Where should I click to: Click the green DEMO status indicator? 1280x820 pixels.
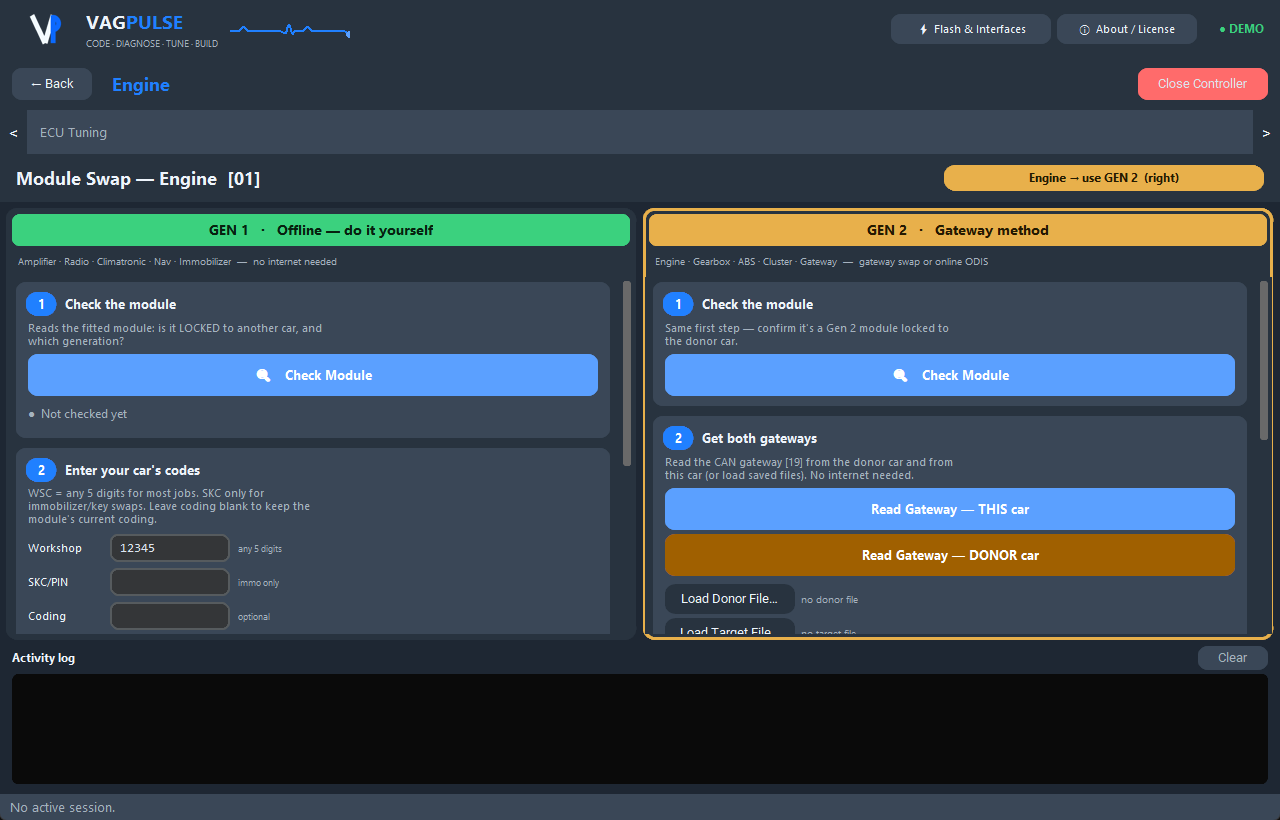pyautogui.click(x=1241, y=29)
